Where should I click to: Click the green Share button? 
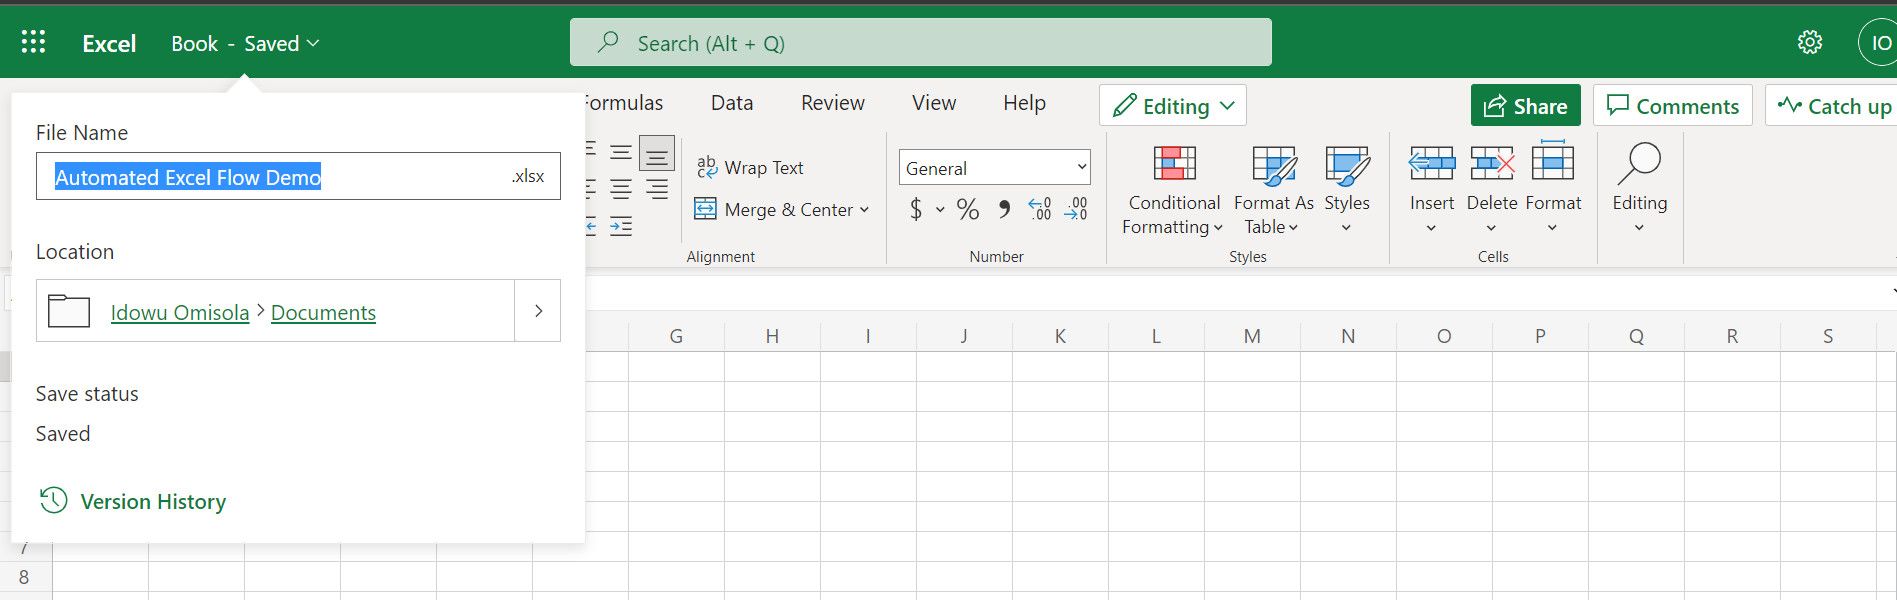tap(1525, 105)
